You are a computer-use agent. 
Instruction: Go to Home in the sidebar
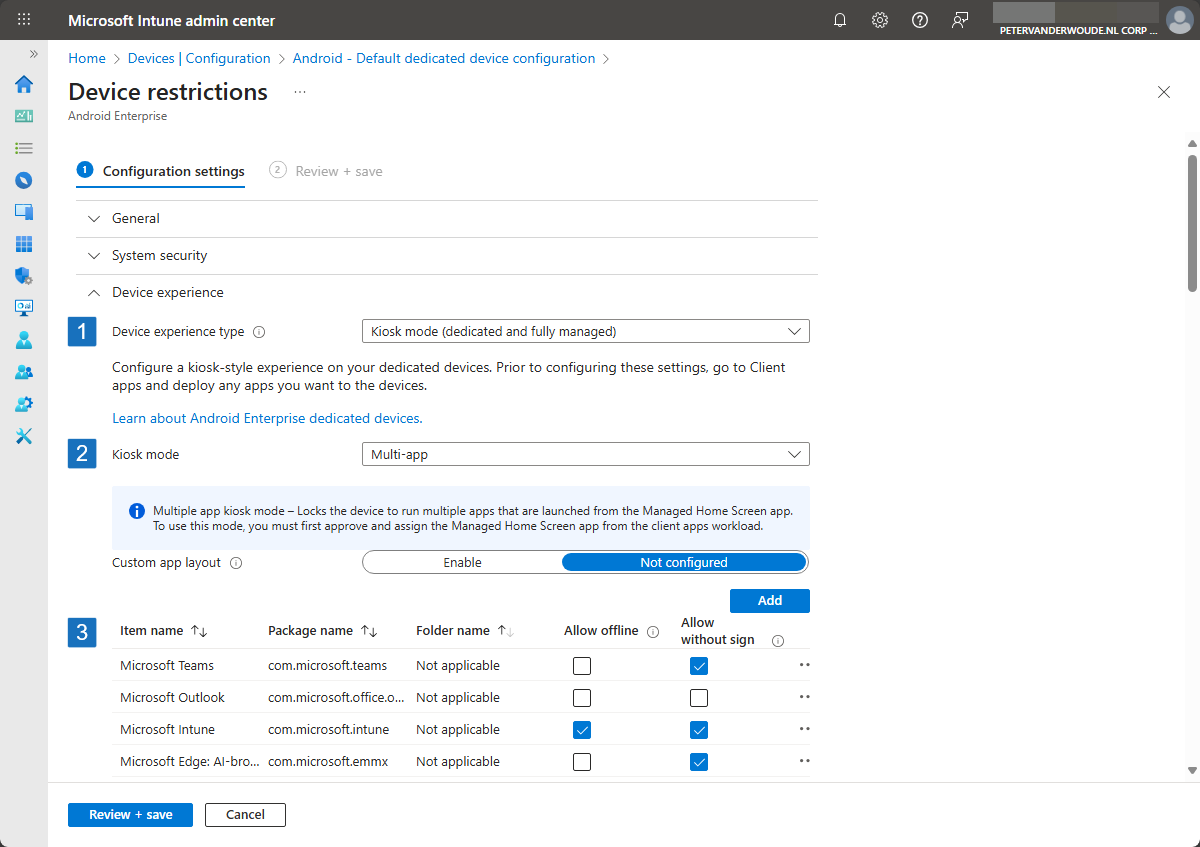(x=24, y=84)
